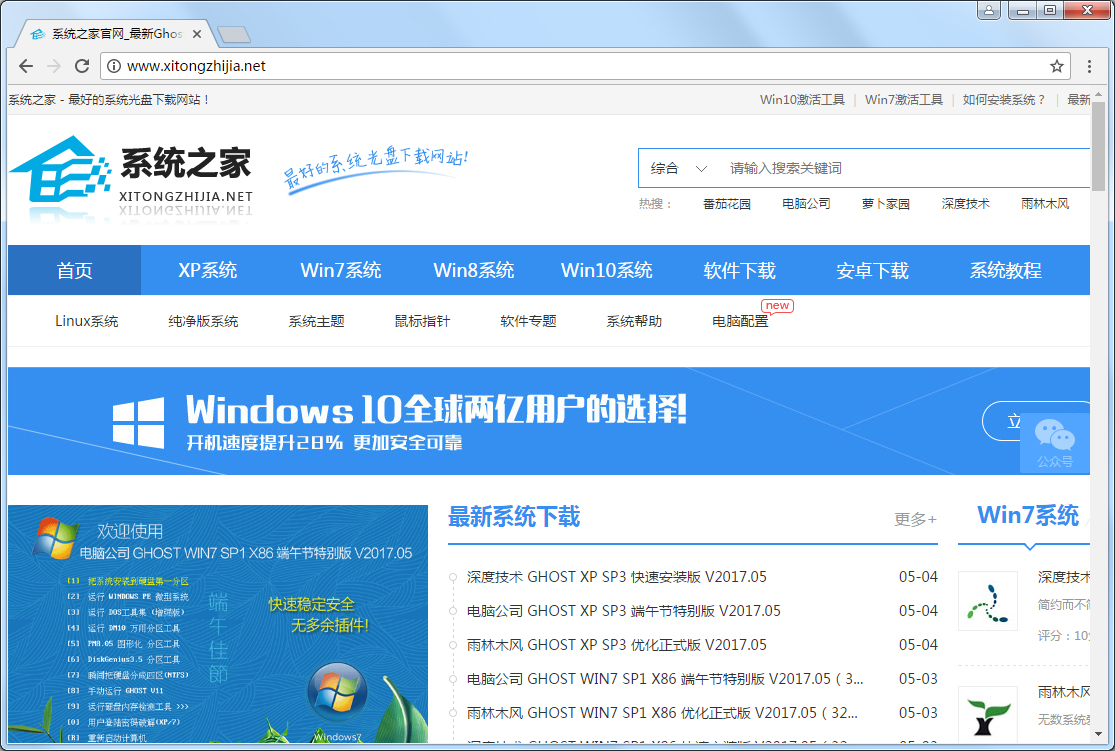Search hot keyword 深度技术
1115x751 pixels.
(966, 204)
